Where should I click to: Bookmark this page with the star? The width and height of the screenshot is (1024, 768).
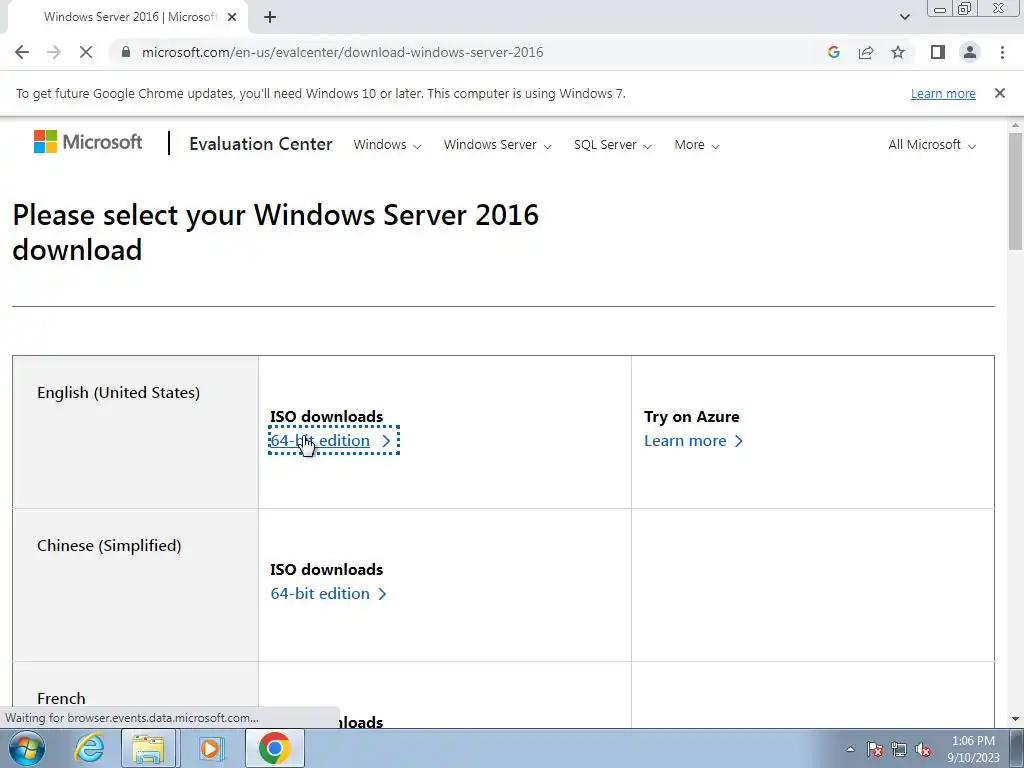click(x=898, y=52)
